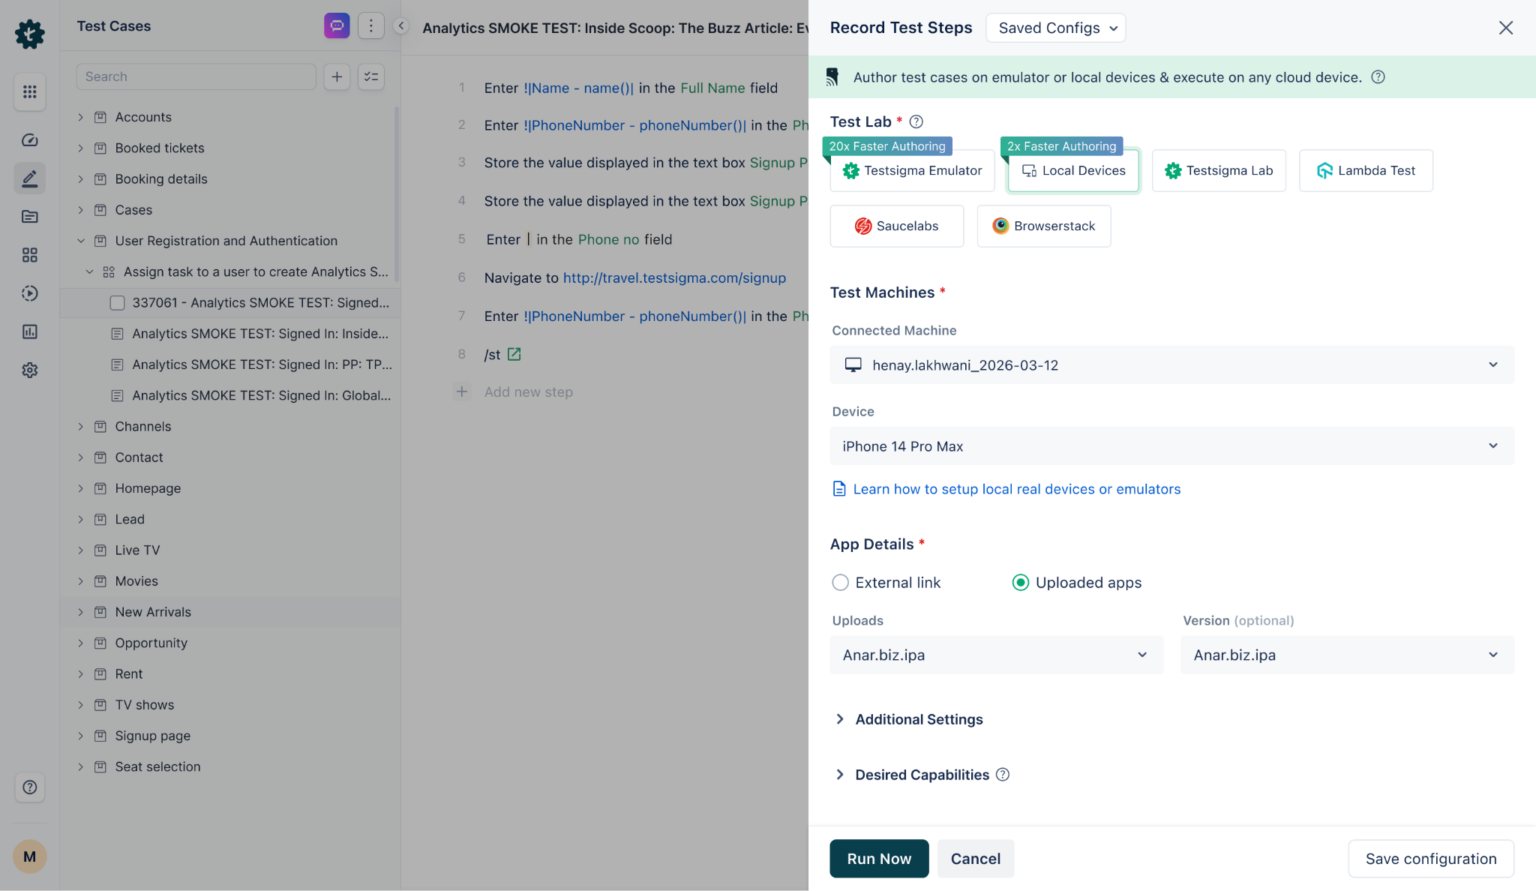The image size is (1536, 891).
Task: Select the External link radio button
Action: [x=841, y=583]
